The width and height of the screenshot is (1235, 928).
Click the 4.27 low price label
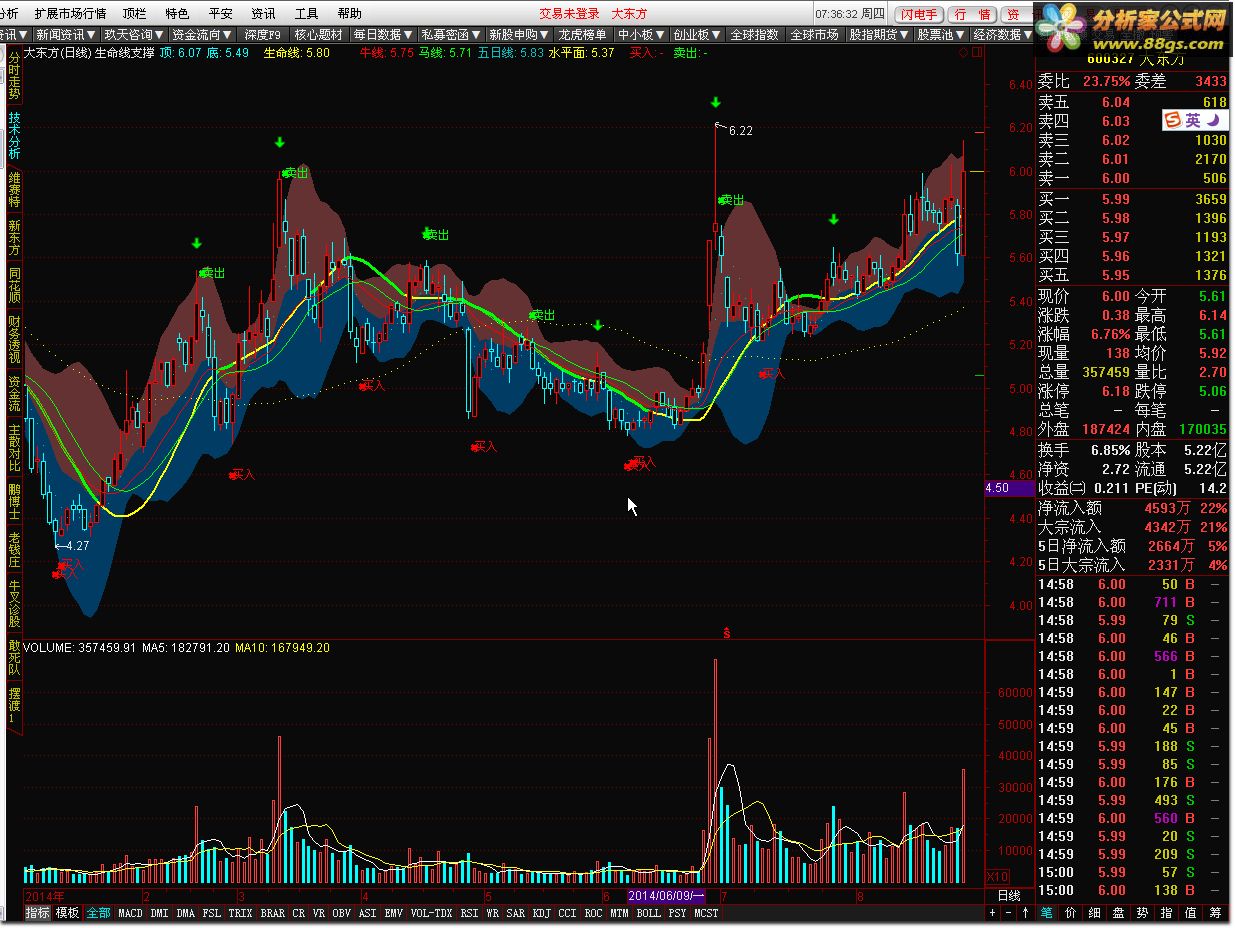pyautogui.click(x=76, y=546)
